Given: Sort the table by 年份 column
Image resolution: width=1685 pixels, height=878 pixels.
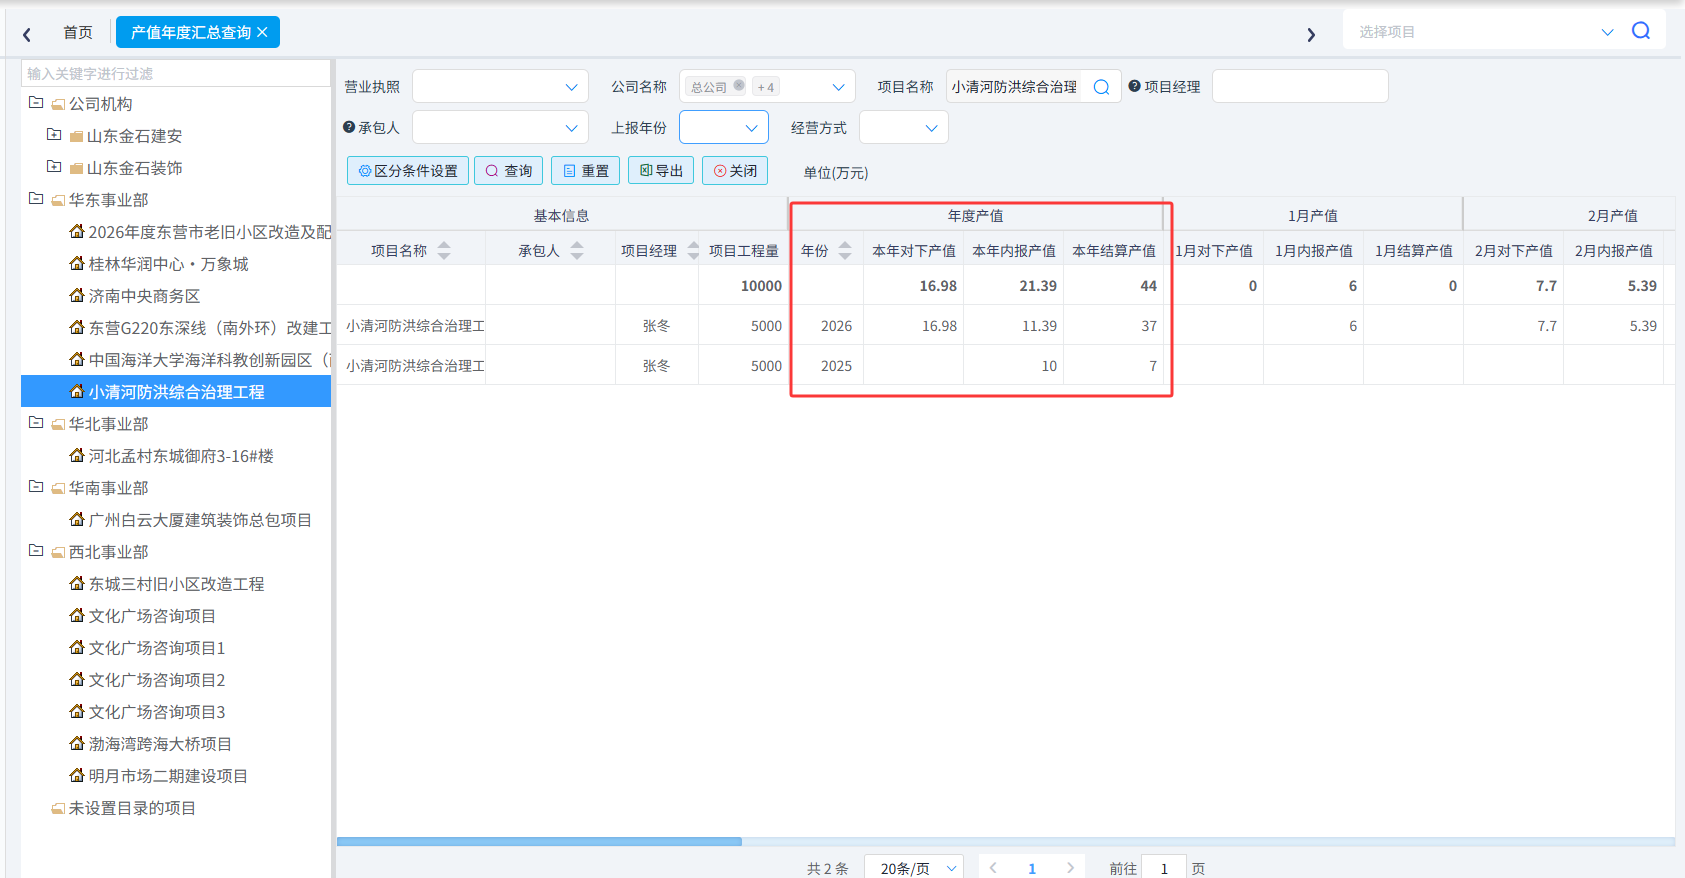Looking at the screenshot, I should (845, 250).
